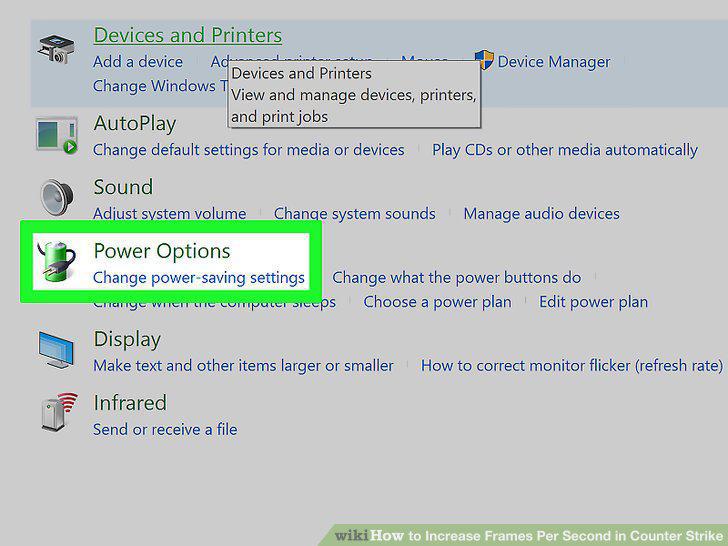Image resolution: width=728 pixels, height=546 pixels.
Task: Open the Devices and Printers camera-printer icon
Action: click(56, 49)
